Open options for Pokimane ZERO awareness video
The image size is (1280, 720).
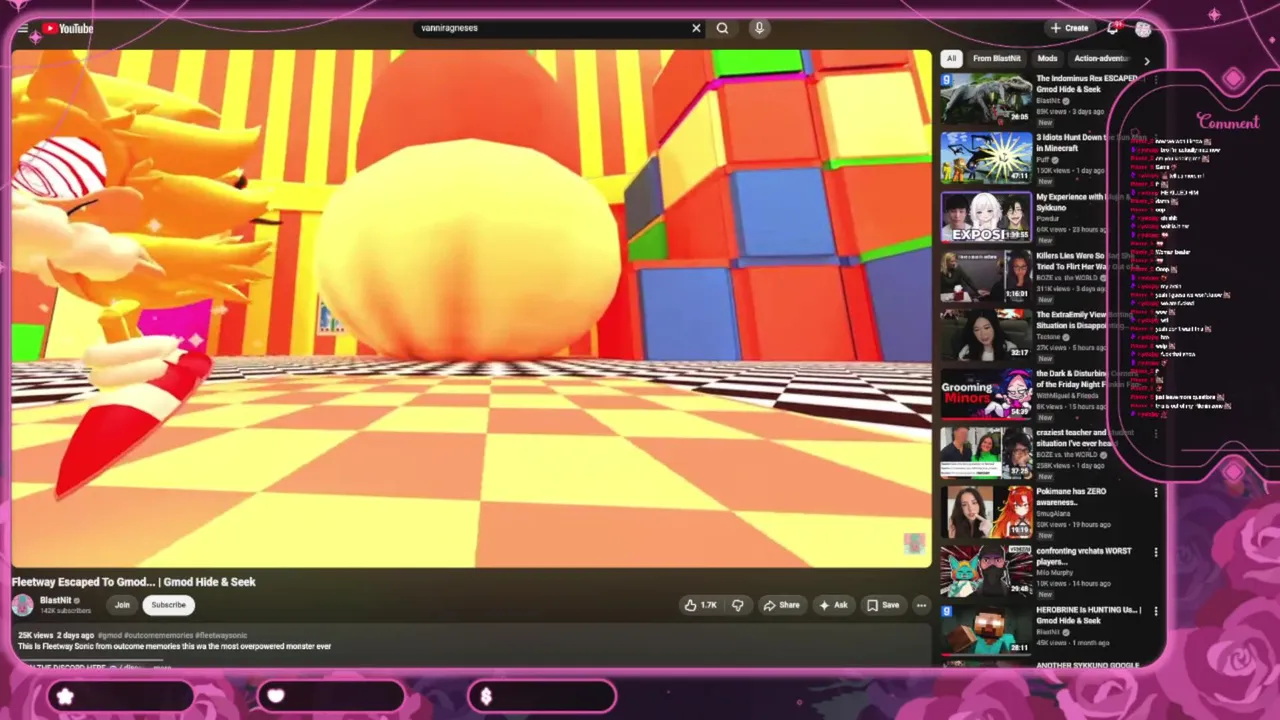coord(1156,493)
